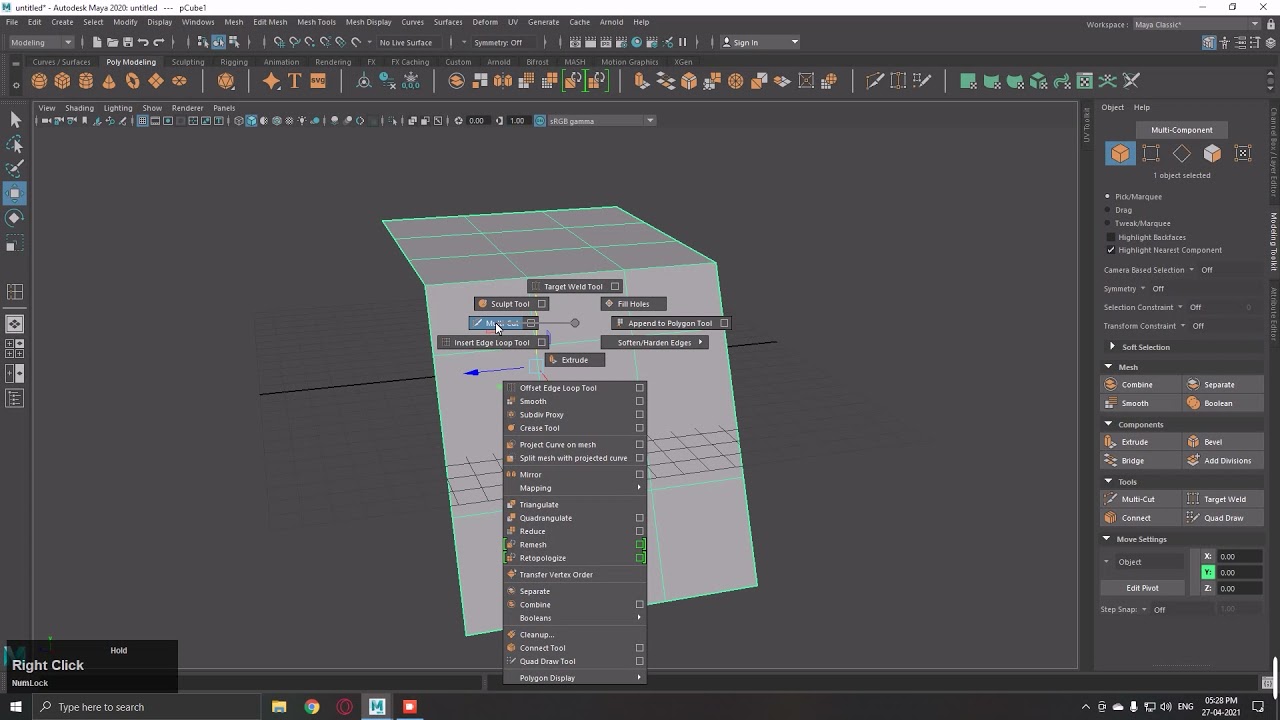This screenshot has height=720, width=1280.
Task: Choose Insert Edge Loop Tool in marking menu
Action: [492, 343]
